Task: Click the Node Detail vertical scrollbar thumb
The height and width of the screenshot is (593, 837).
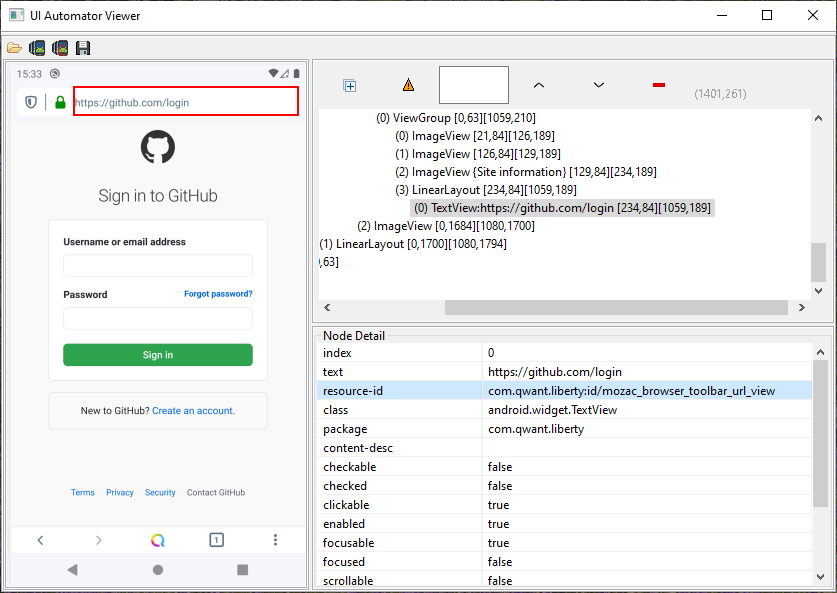Action: click(820, 433)
